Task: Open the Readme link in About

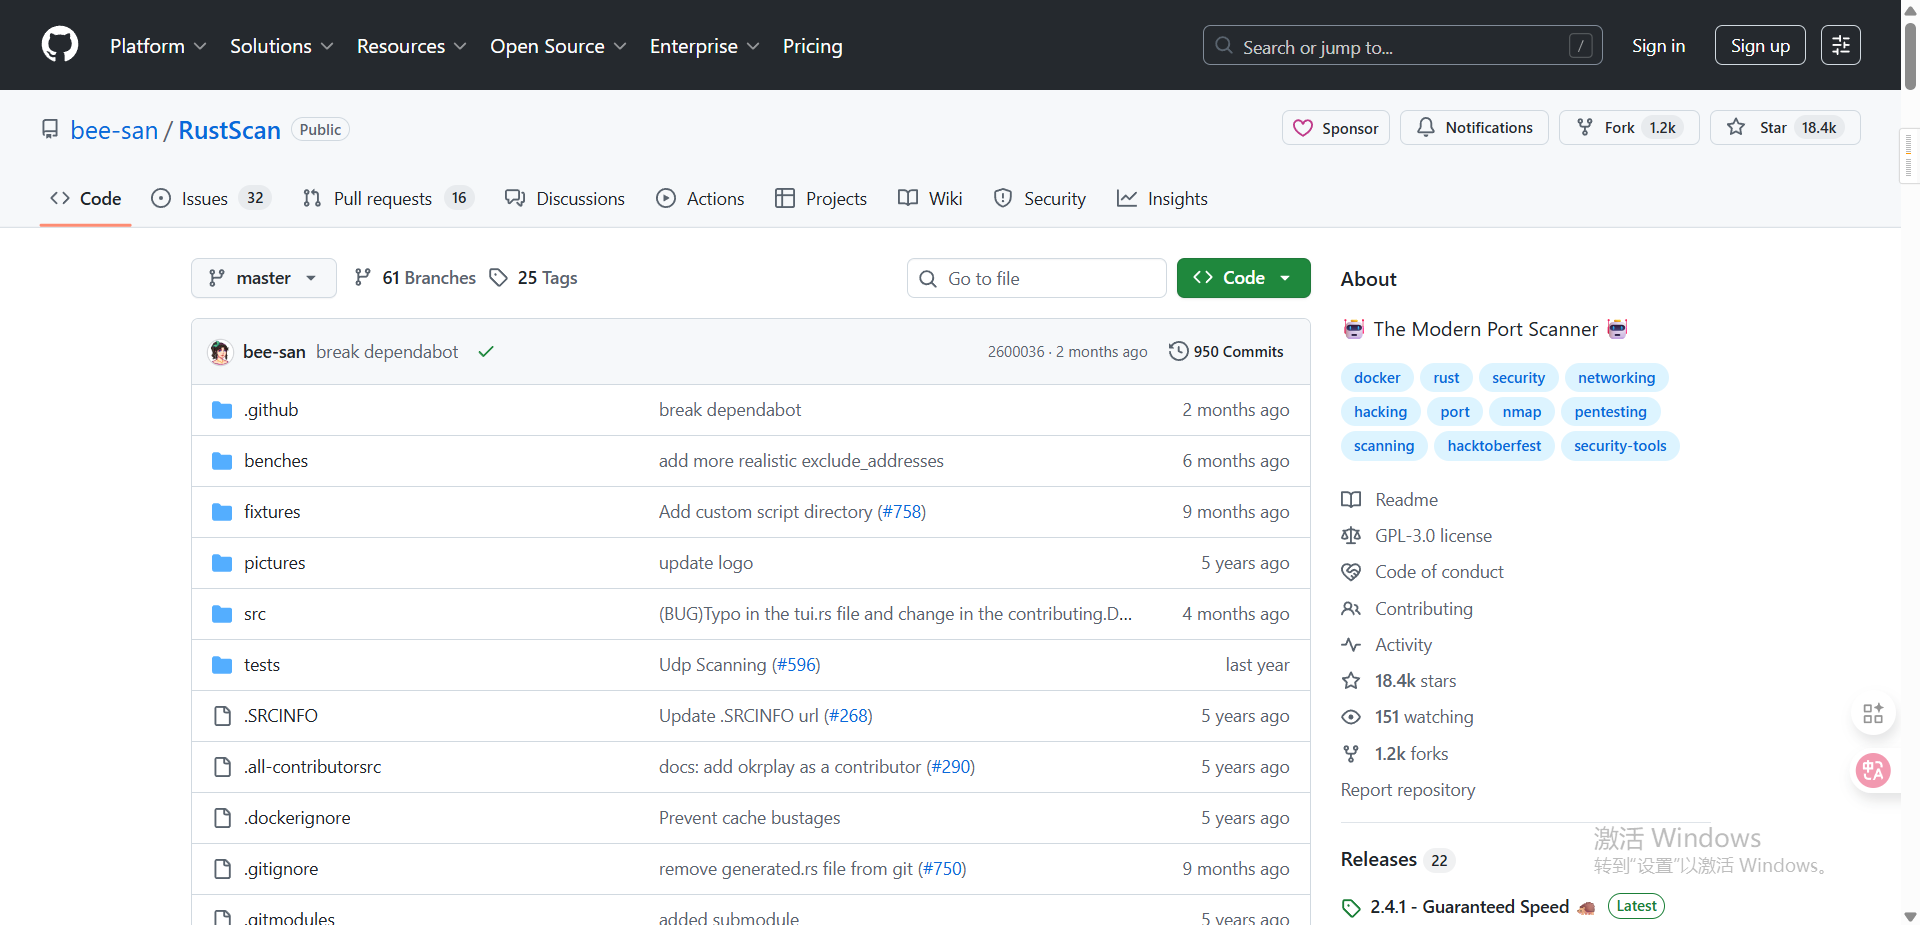Action: click(1389, 500)
